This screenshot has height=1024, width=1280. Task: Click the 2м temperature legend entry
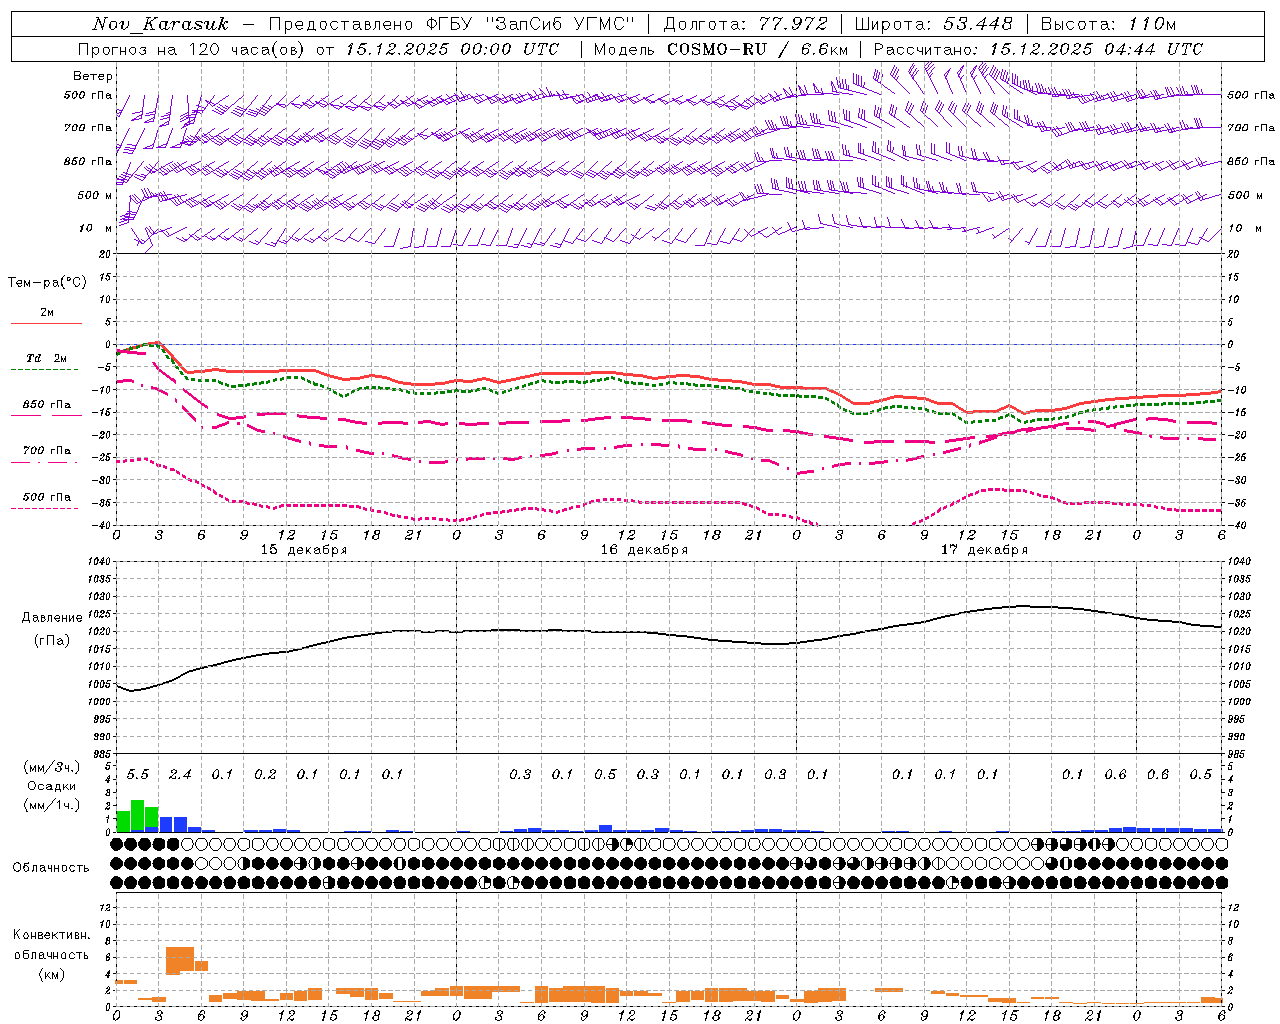click(47, 313)
